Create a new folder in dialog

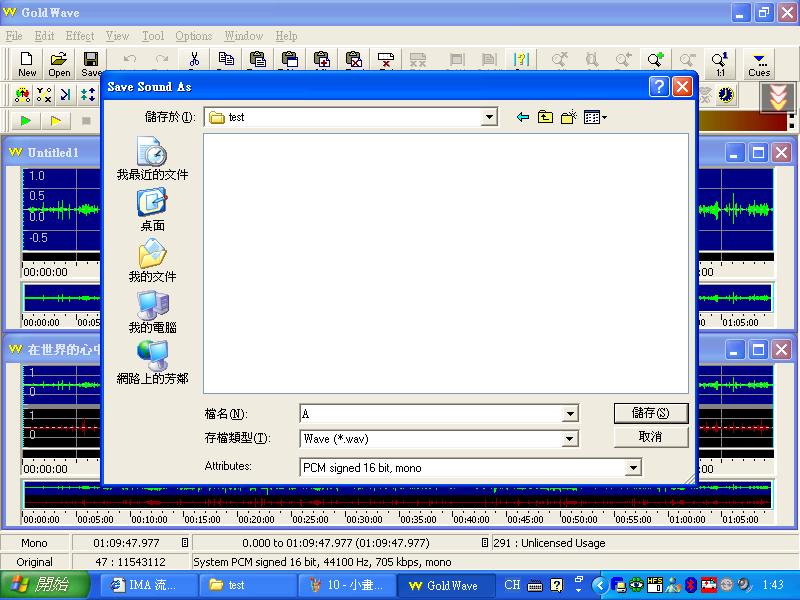pos(568,117)
